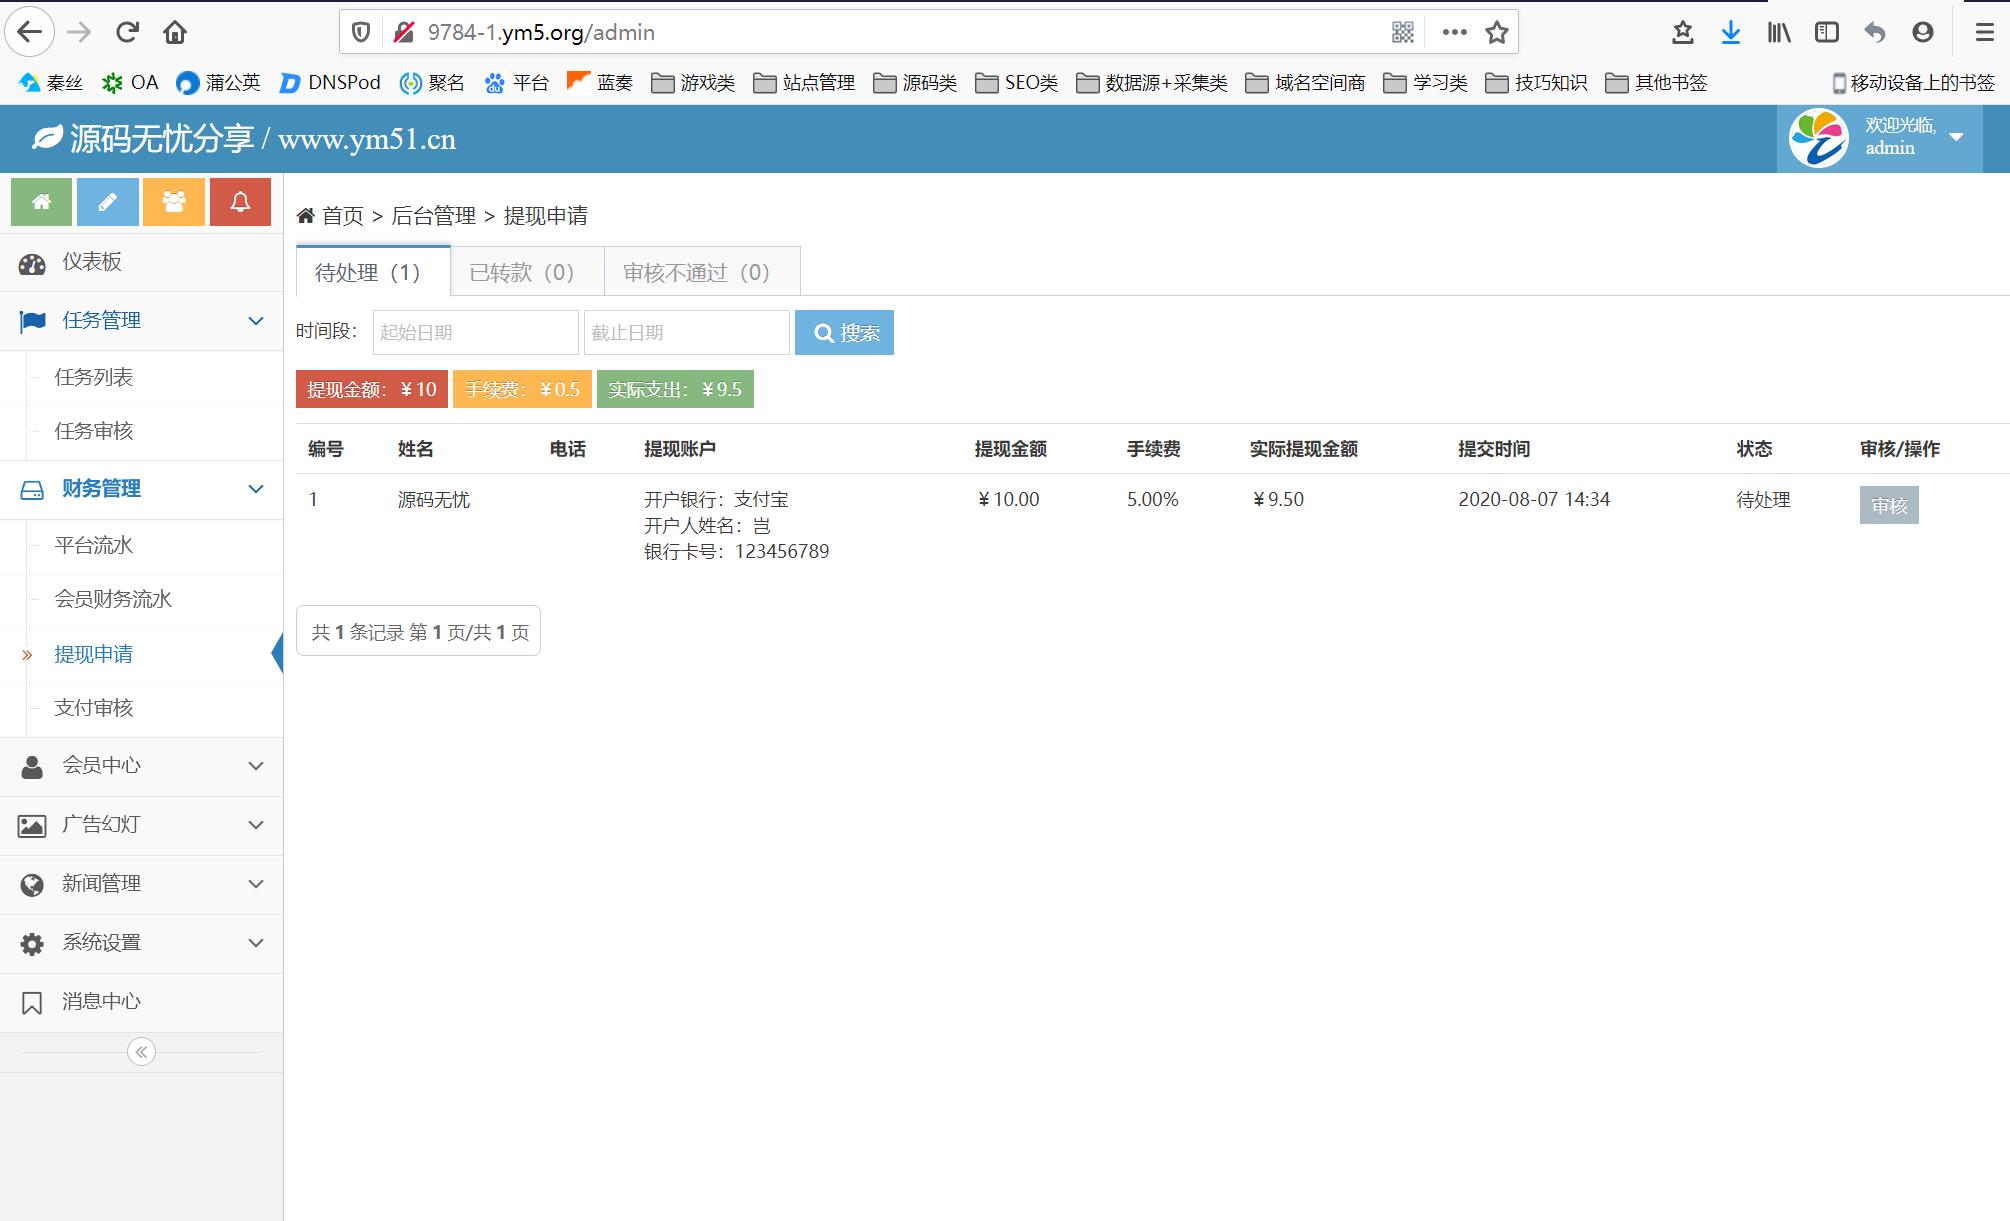Open browser downloads arrow icon

1730,32
